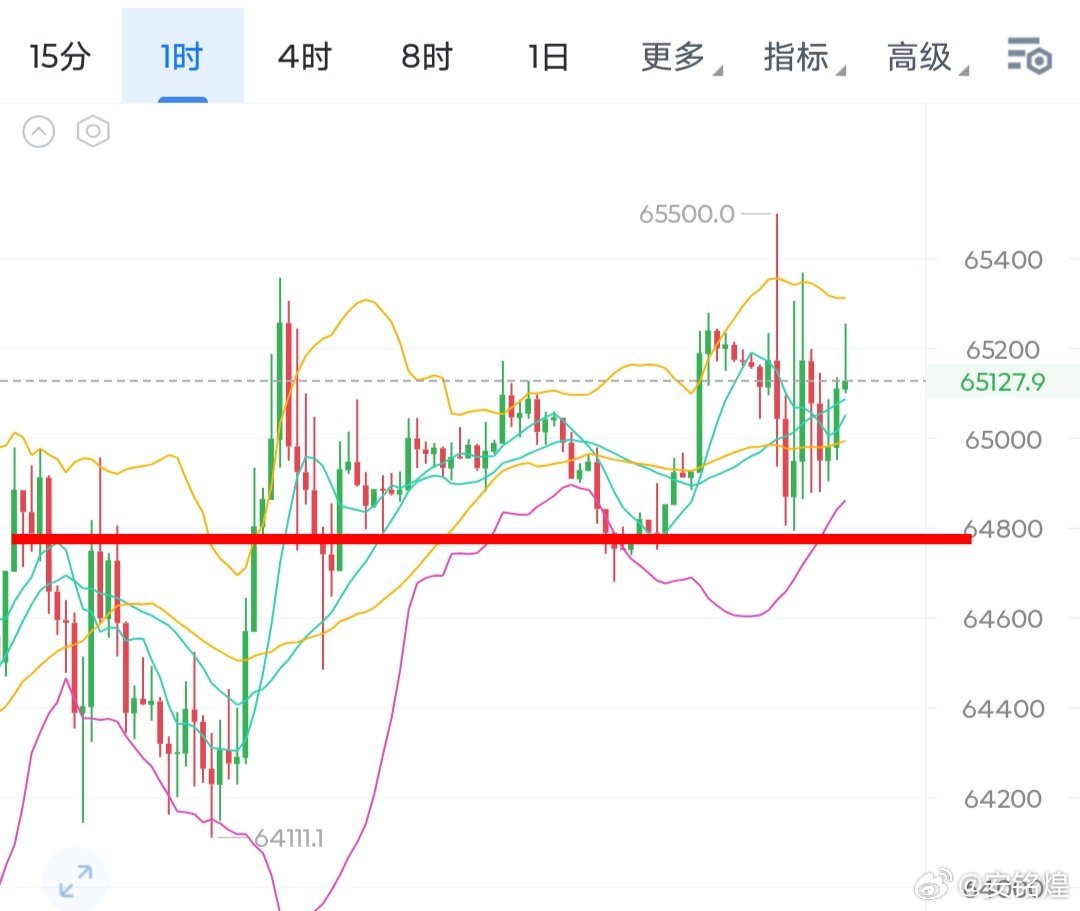Image resolution: width=1080 pixels, height=911 pixels.
Task: Click the 65000 price axis label
Action: click(1003, 439)
